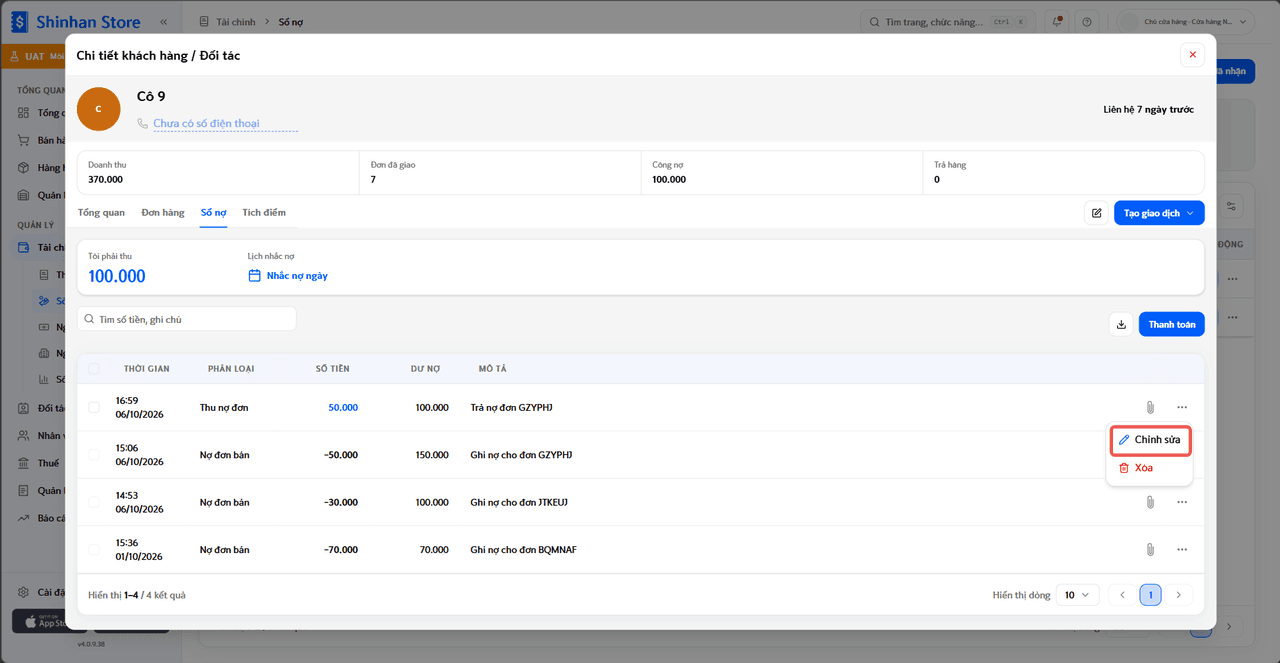Click the Hàng hóa box icon in the sidebar
Image resolution: width=1280 pixels, height=663 pixels.
tap(23, 167)
